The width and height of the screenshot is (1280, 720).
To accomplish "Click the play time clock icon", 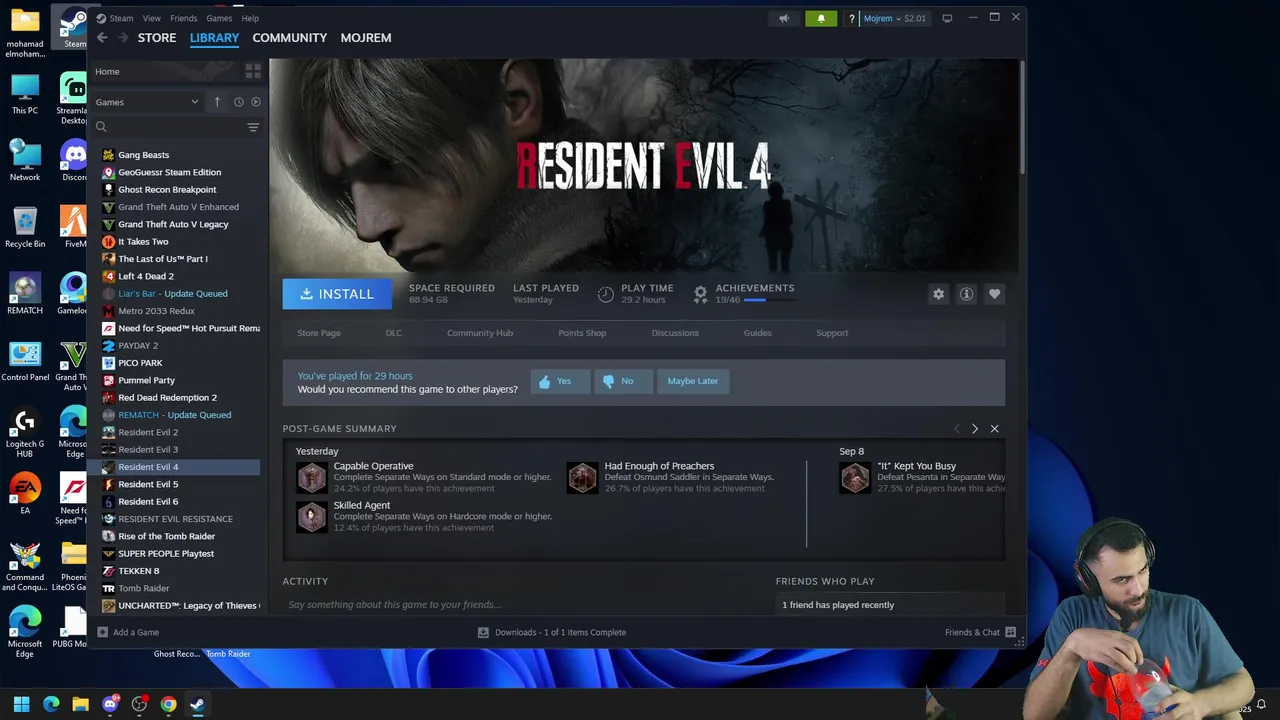I will (x=606, y=294).
